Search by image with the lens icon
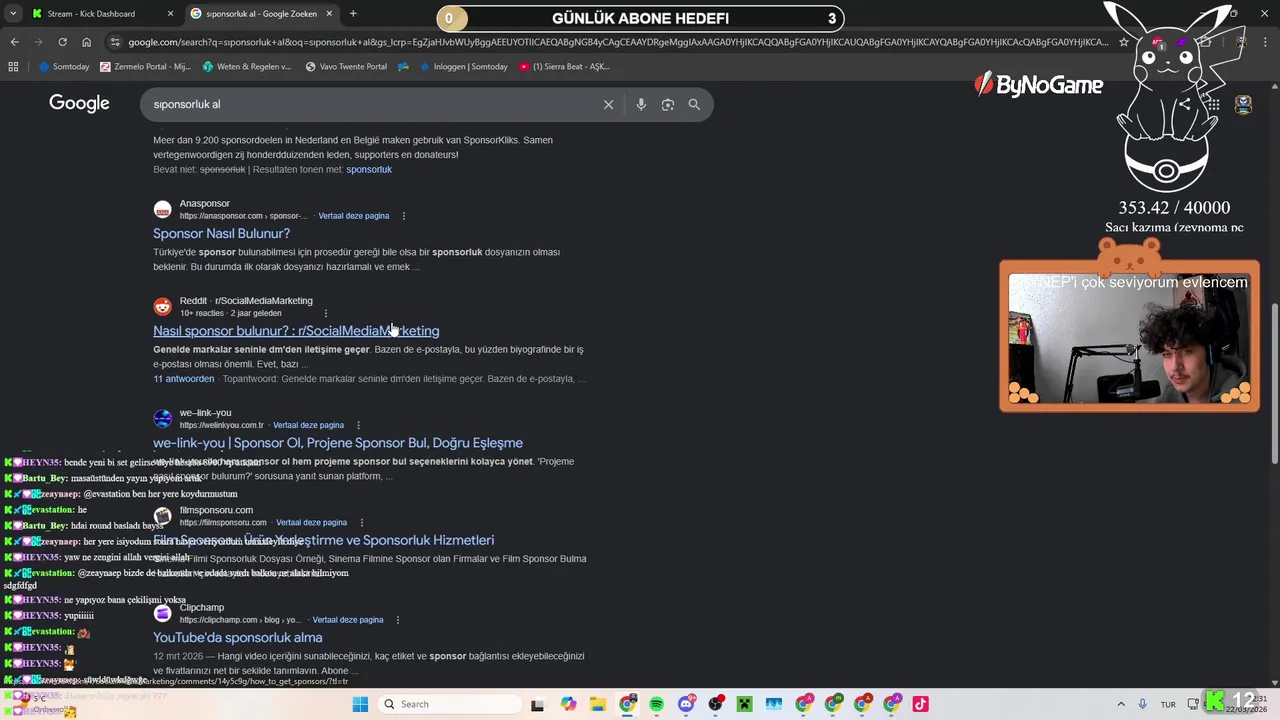Viewport: 1280px width, 720px height. click(668, 104)
